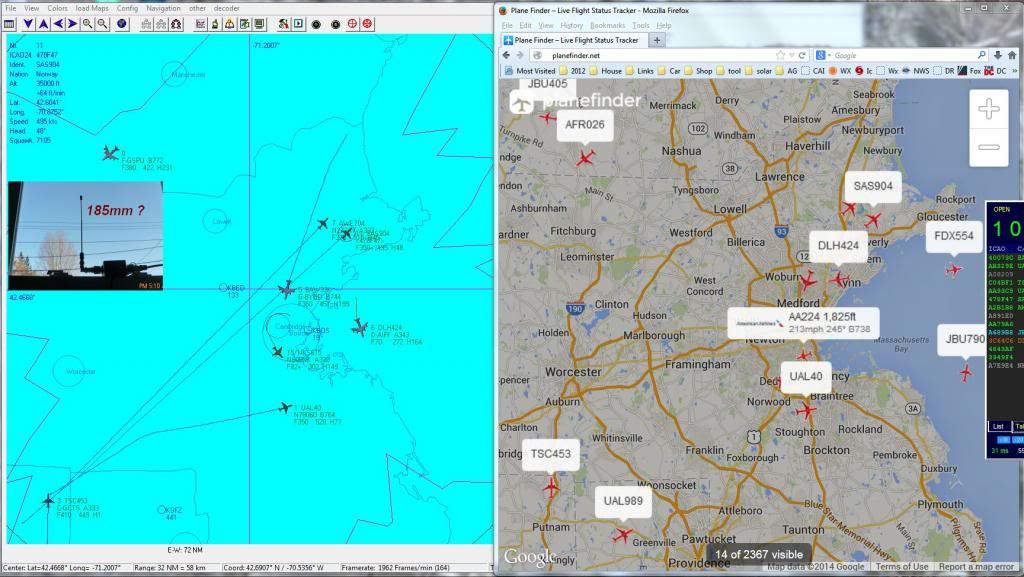Open the House bookmarks folder
Image resolution: width=1024 pixels, height=577 pixels.
pos(606,70)
